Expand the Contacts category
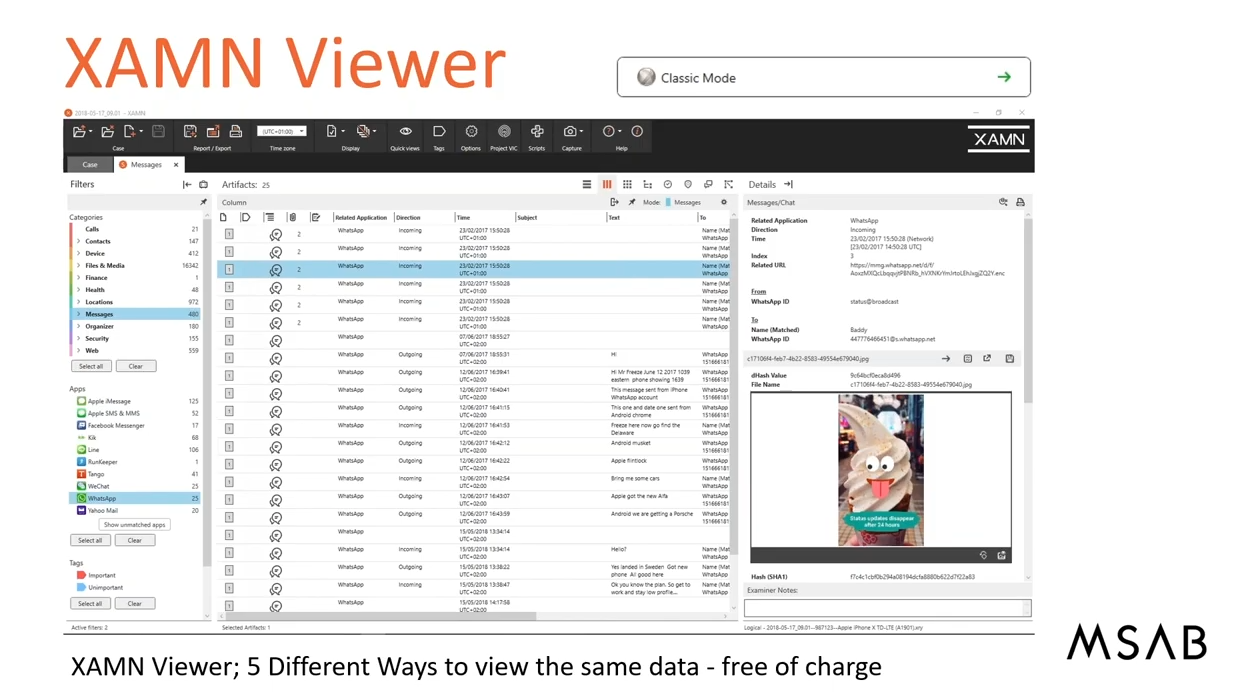 pyautogui.click(x=79, y=242)
